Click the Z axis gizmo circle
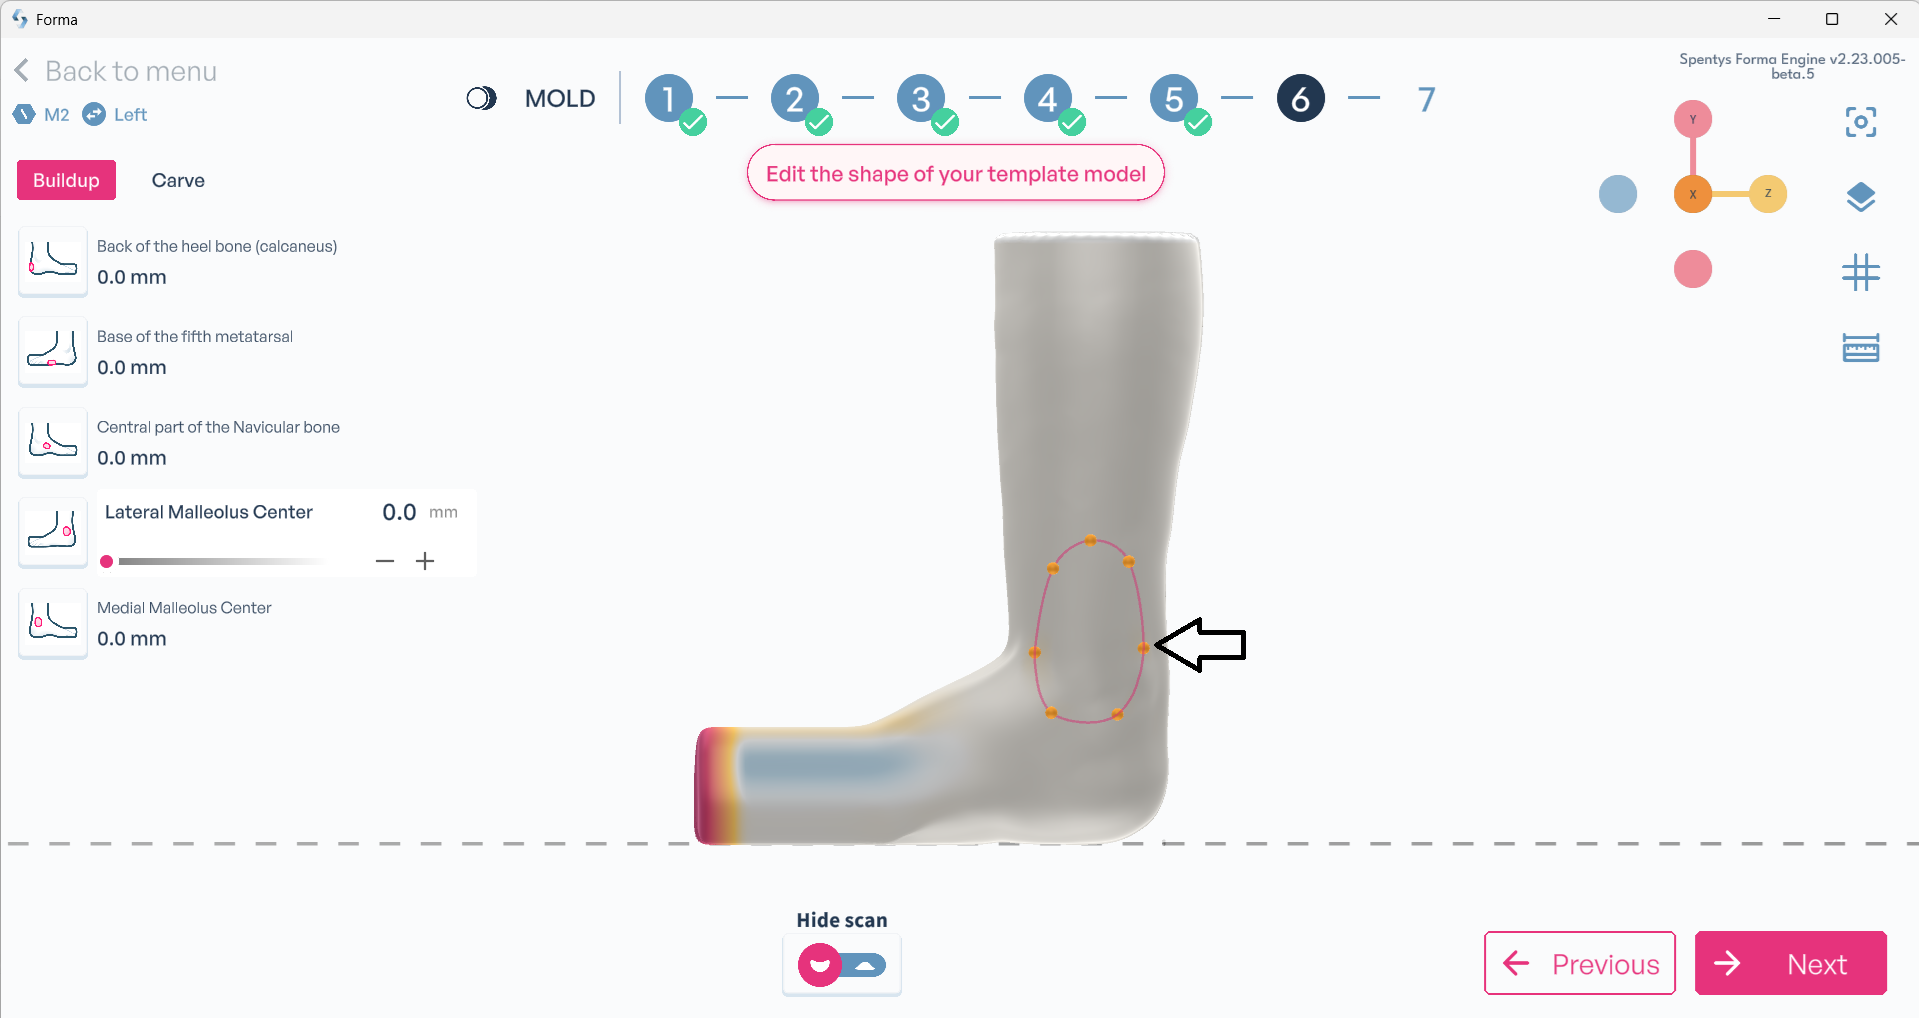This screenshot has height=1018, width=1919. click(x=1767, y=194)
